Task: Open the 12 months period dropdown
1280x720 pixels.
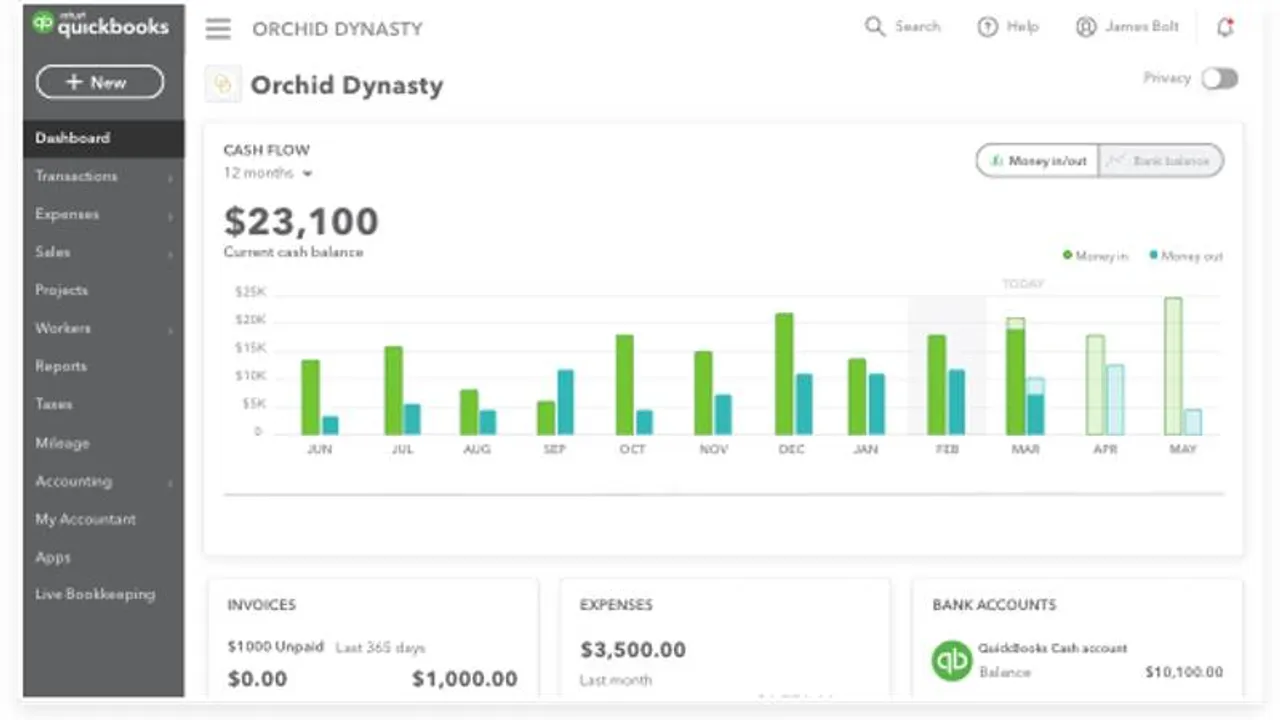Action: (x=268, y=173)
